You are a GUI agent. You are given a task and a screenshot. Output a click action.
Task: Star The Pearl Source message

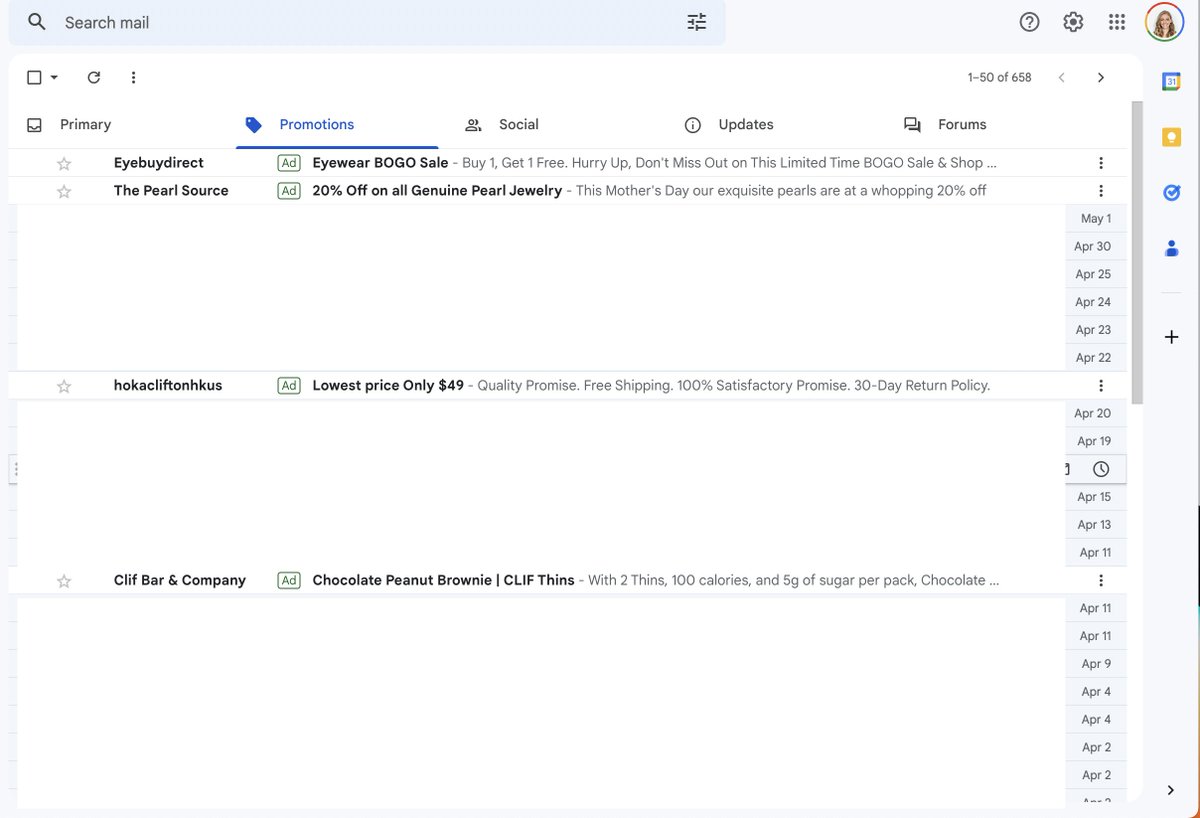click(64, 191)
